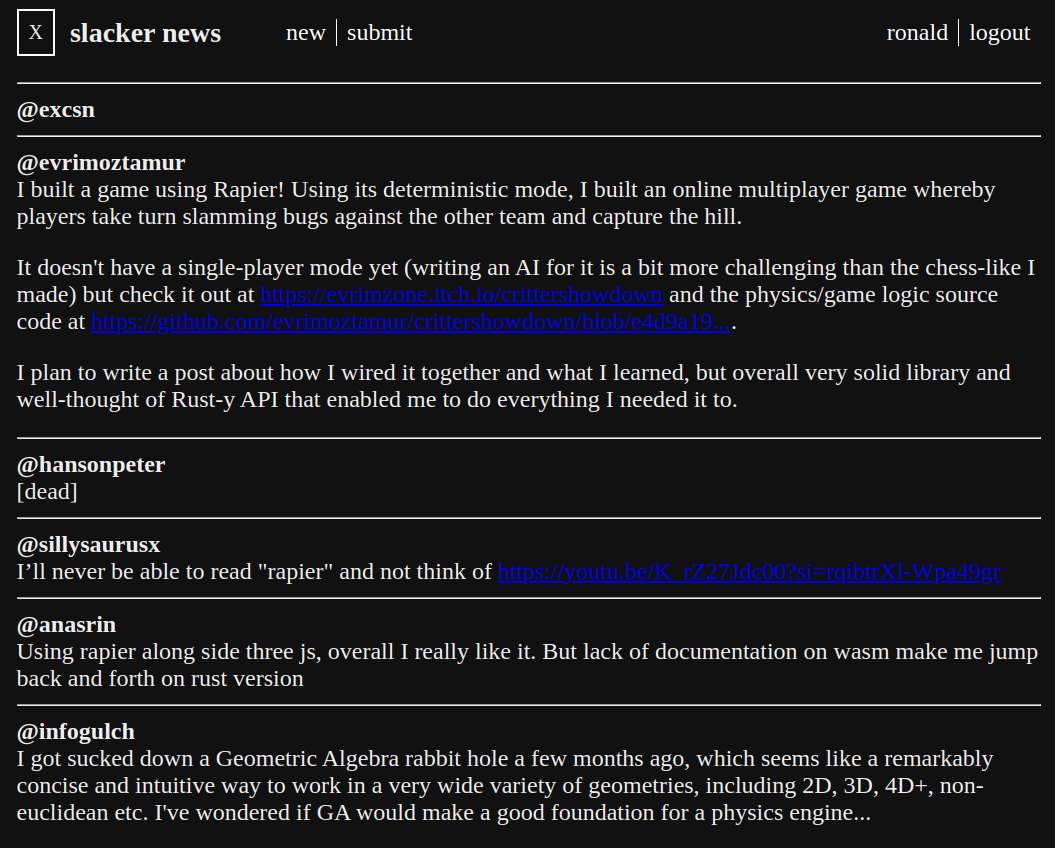This screenshot has width=1055, height=848.
Task: Click the comment about Geometric Algebra rabbit hole
Action: 505,785
